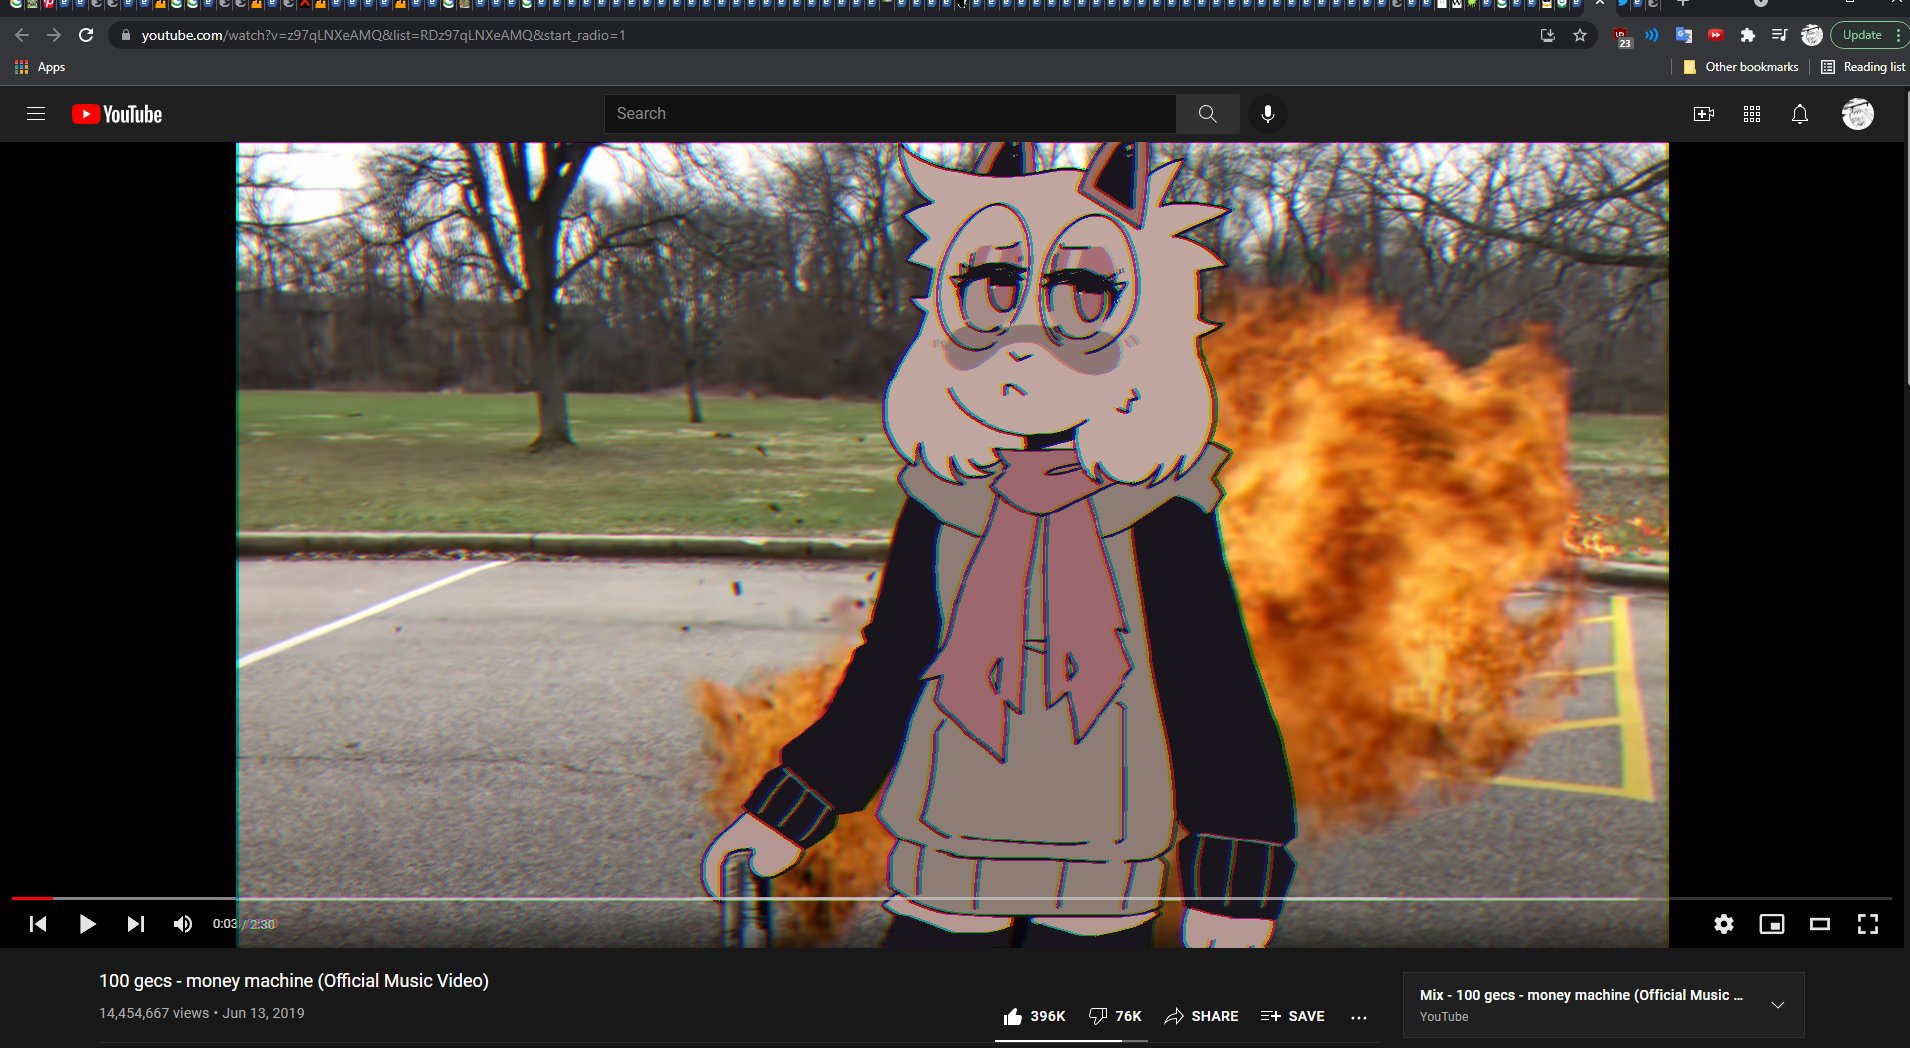The height and width of the screenshot is (1048, 1910).
Task: Open the Other bookmarks folder
Action: pyautogui.click(x=1741, y=67)
